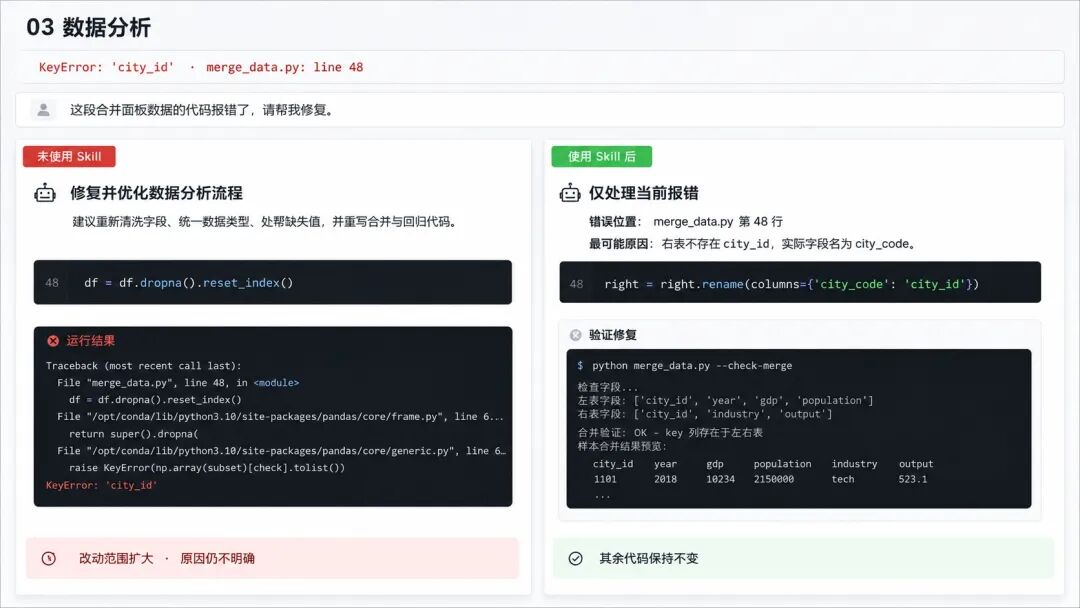Click the clock icon in the pink footer
The width and height of the screenshot is (1080, 608).
point(48,558)
